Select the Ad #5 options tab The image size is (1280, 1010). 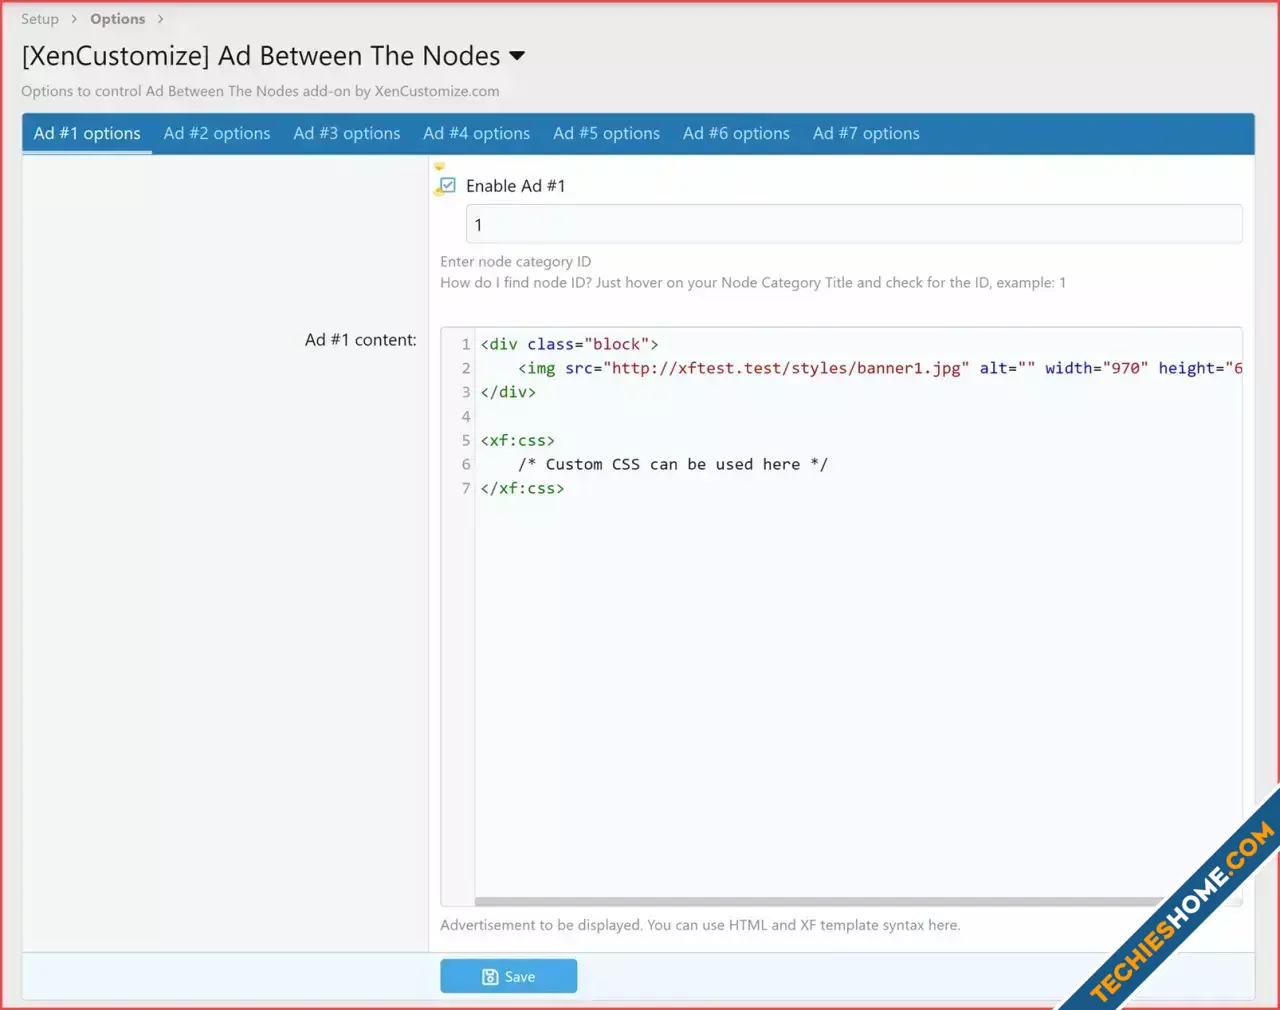click(607, 133)
